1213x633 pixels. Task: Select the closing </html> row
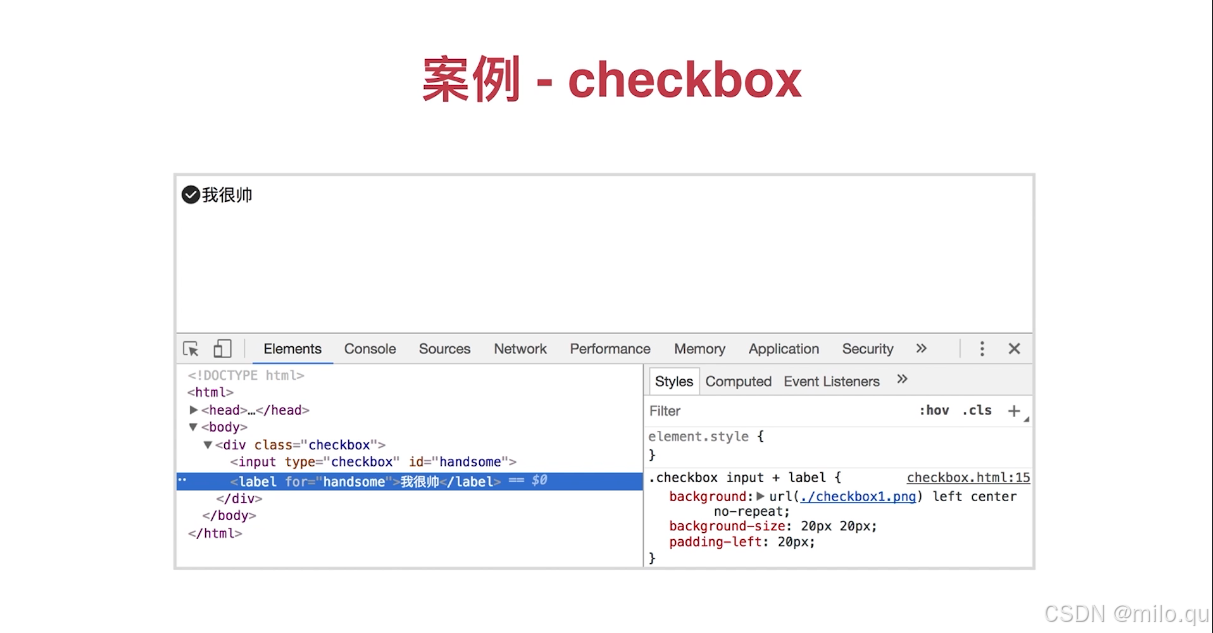tap(215, 533)
